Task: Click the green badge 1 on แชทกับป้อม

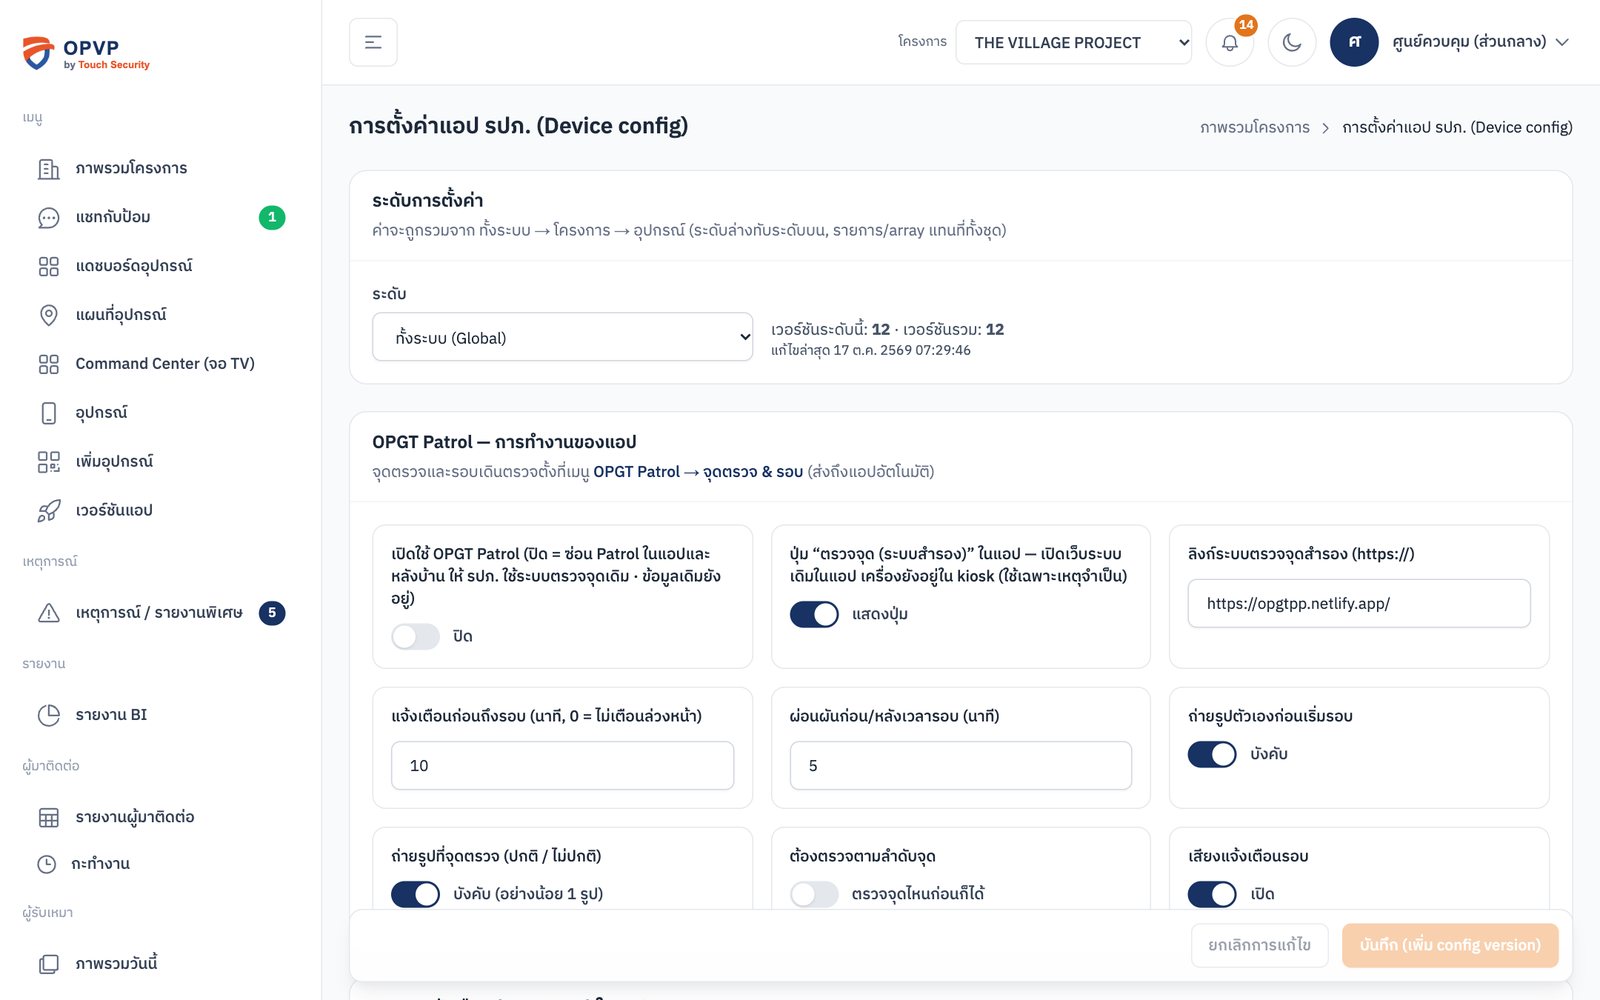Action: coord(272,217)
